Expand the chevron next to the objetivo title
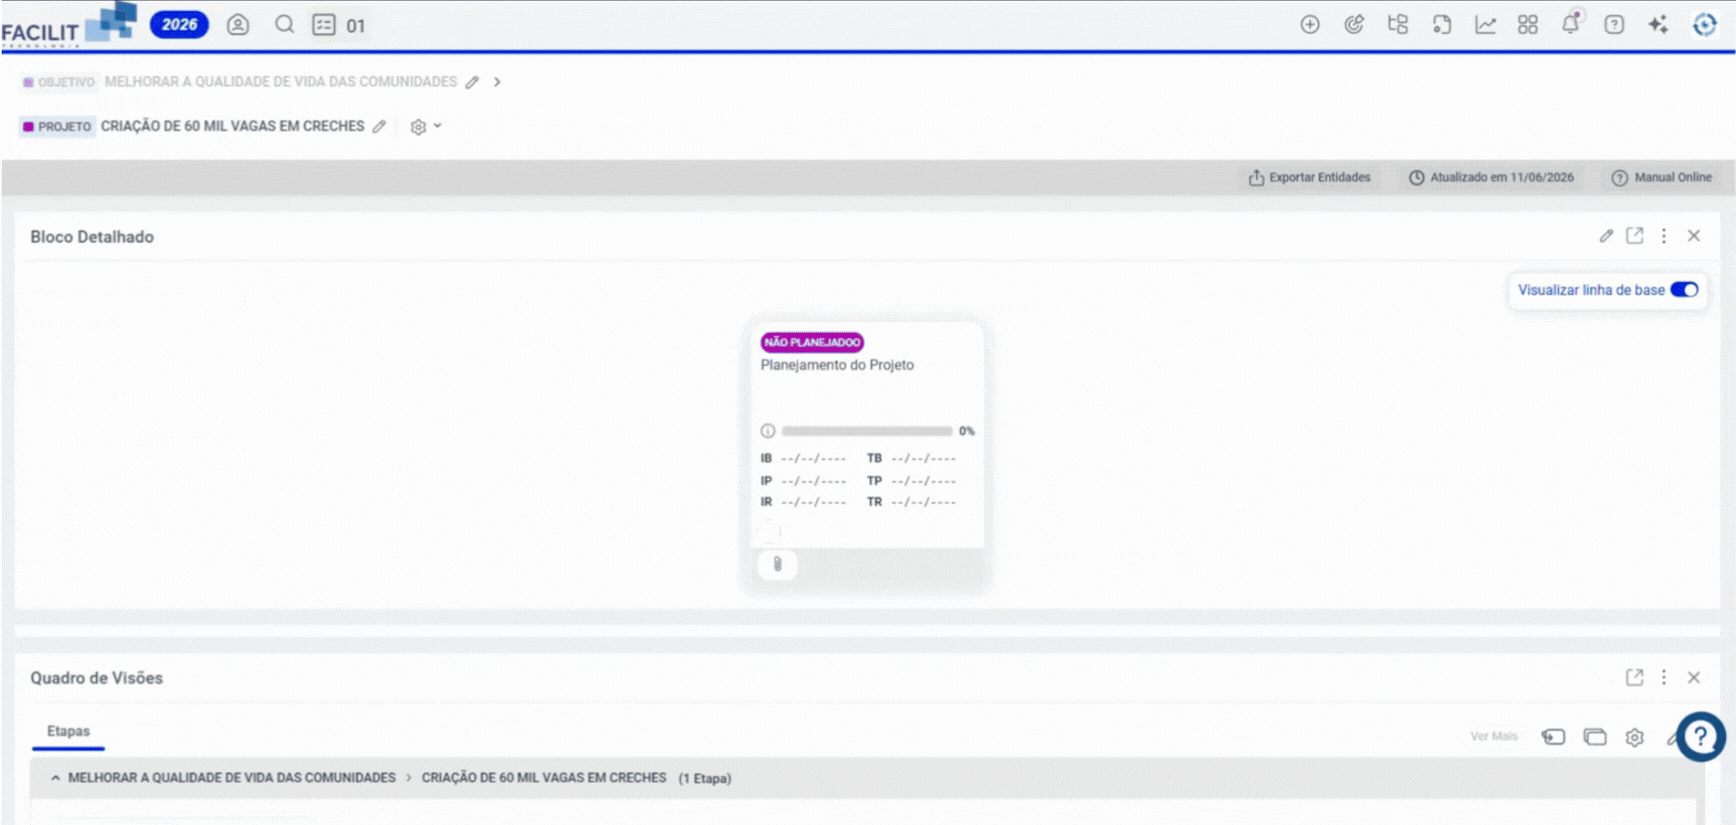The height and width of the screenshot is (825, 1736). click(x=497, y=82)
